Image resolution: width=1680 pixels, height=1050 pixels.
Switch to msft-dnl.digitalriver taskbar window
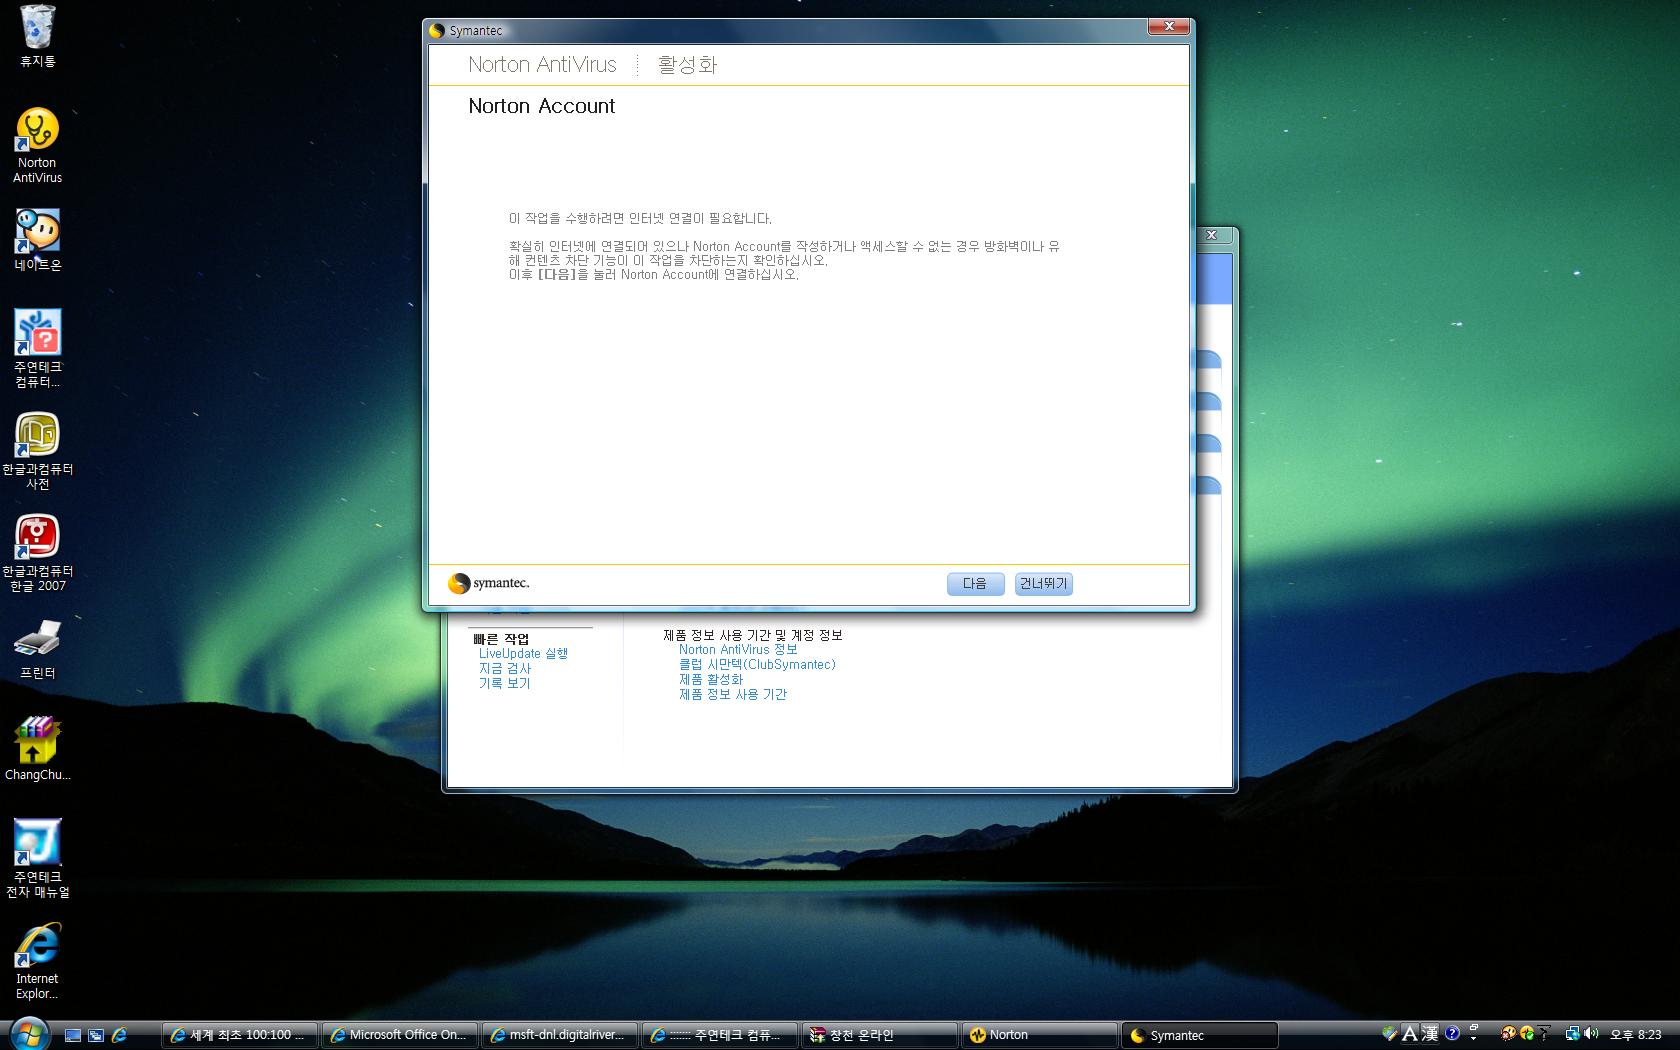[x=559, y=1035]
